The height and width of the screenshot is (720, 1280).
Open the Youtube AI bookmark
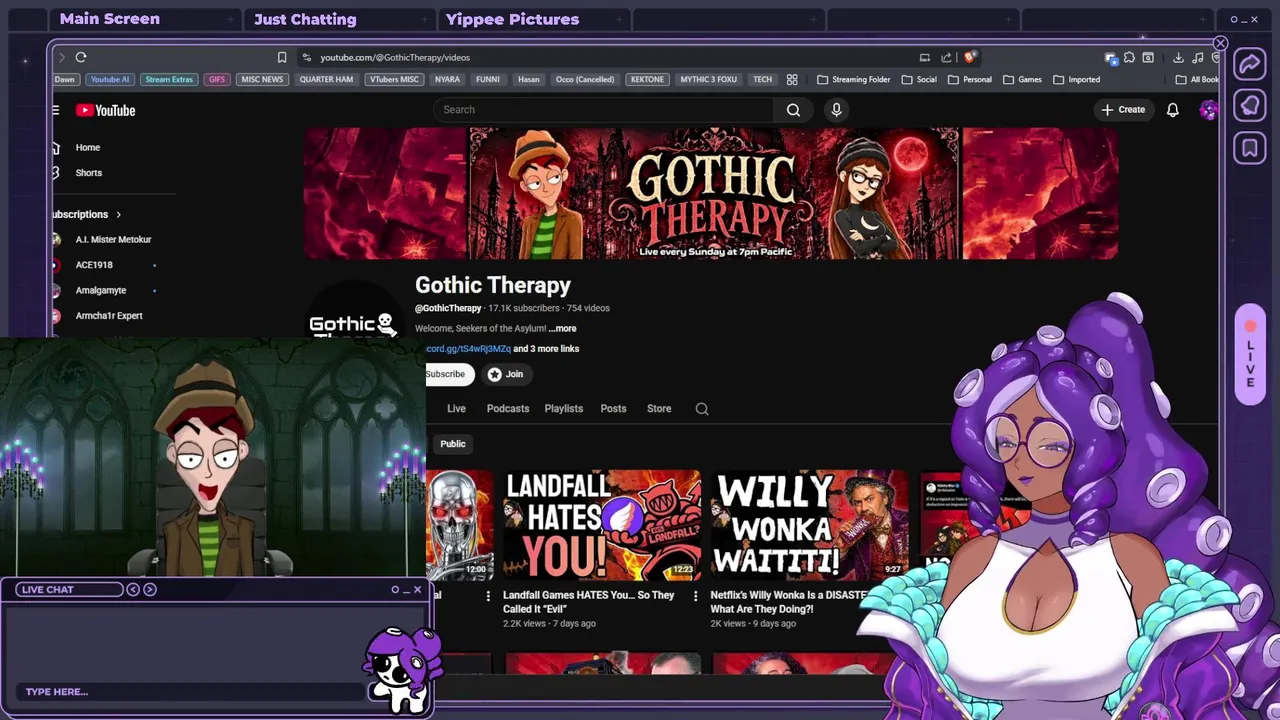click(110, 79)
